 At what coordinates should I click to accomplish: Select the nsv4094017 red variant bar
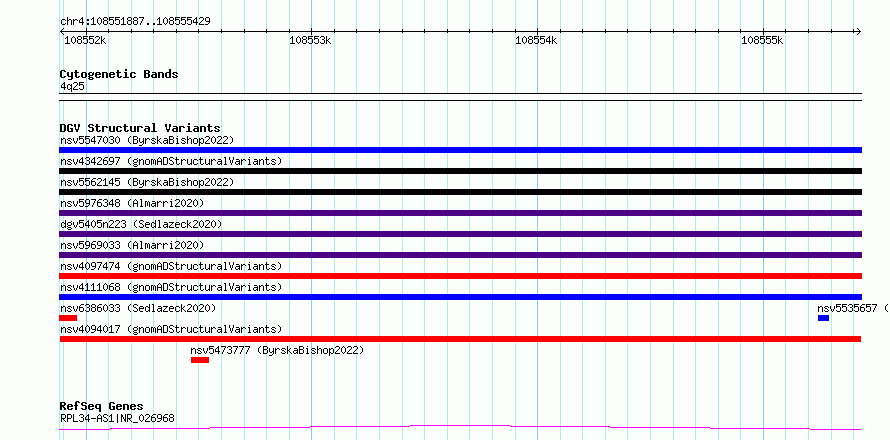460,339
